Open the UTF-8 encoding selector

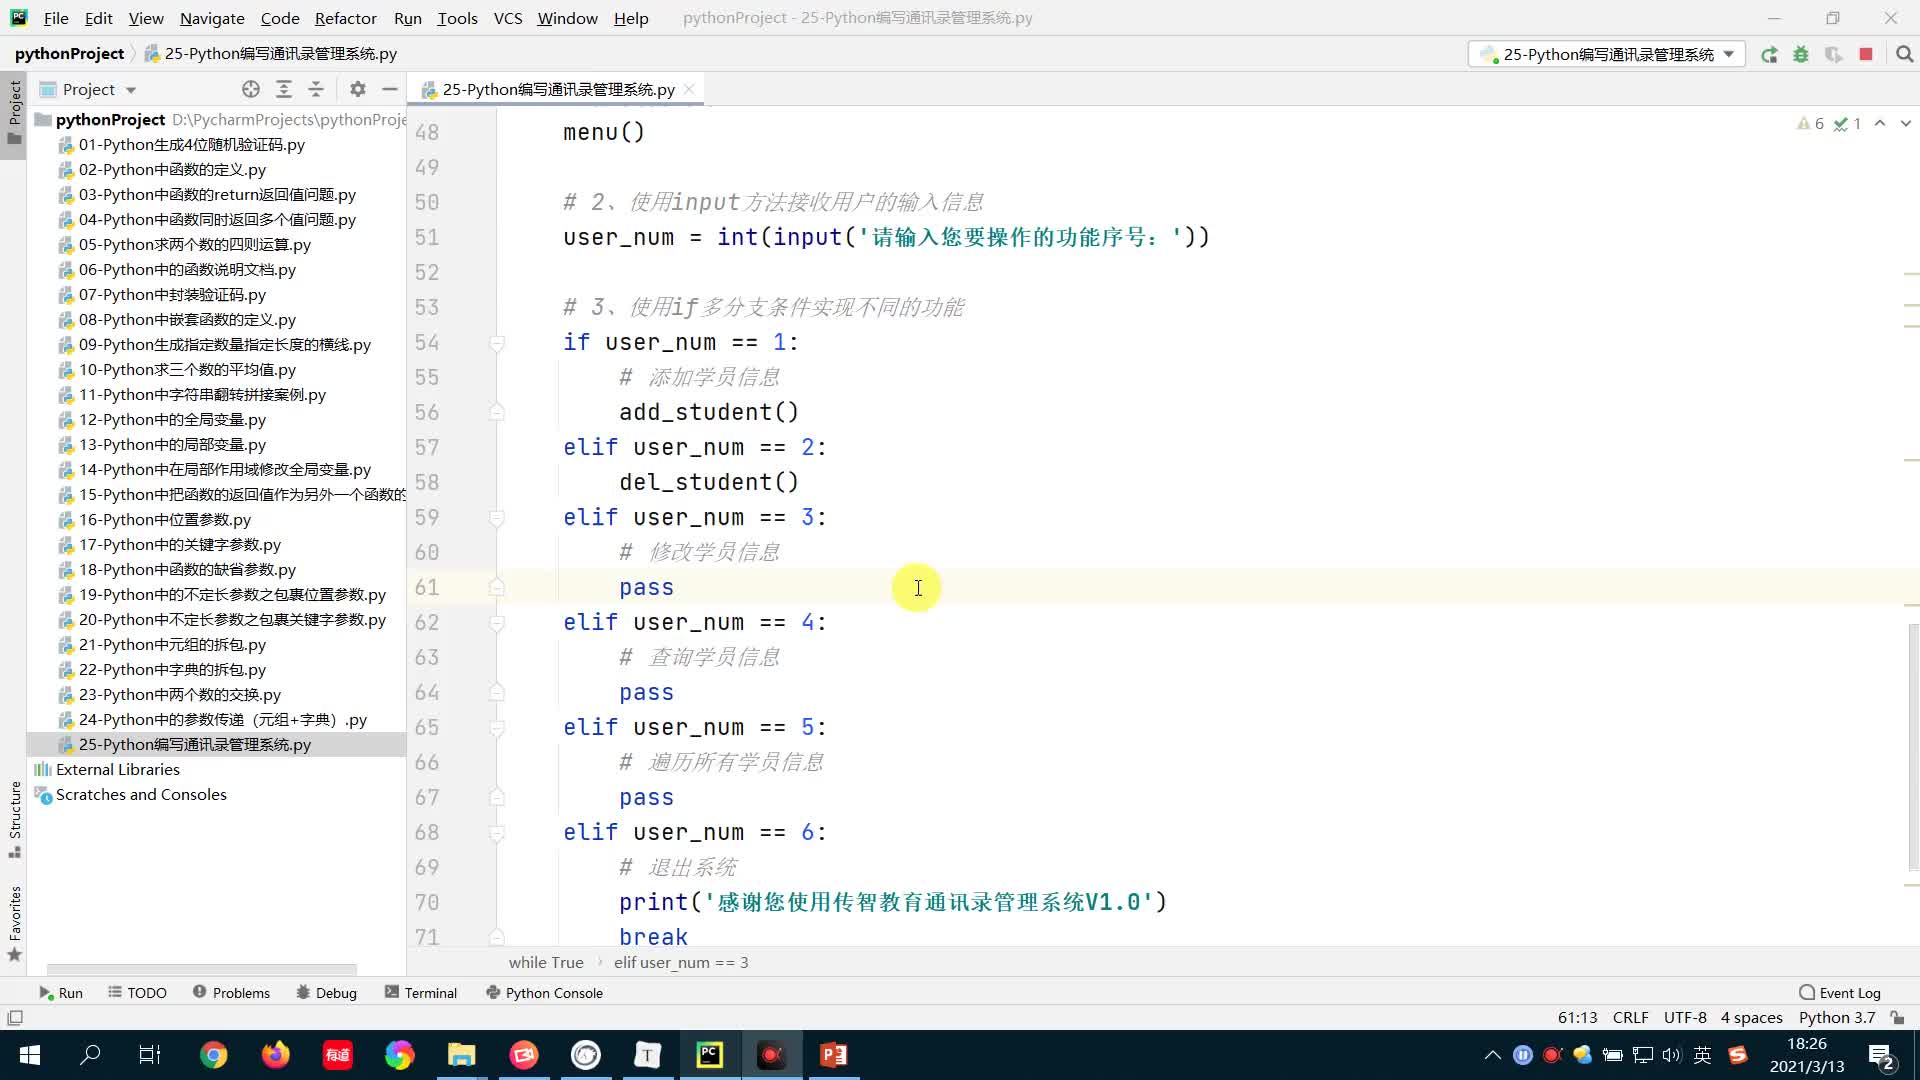click(x=1685, y=1017)
